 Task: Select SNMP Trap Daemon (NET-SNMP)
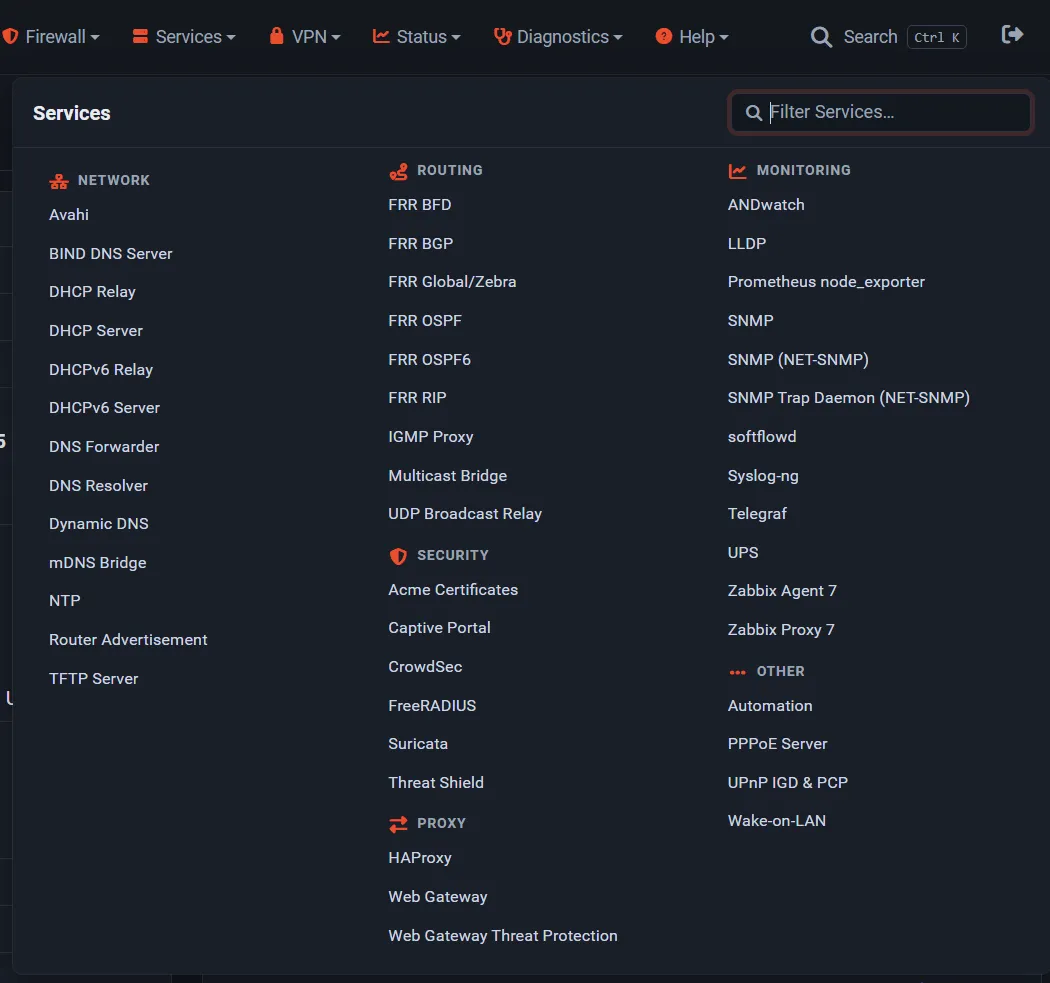click(848, 398)
